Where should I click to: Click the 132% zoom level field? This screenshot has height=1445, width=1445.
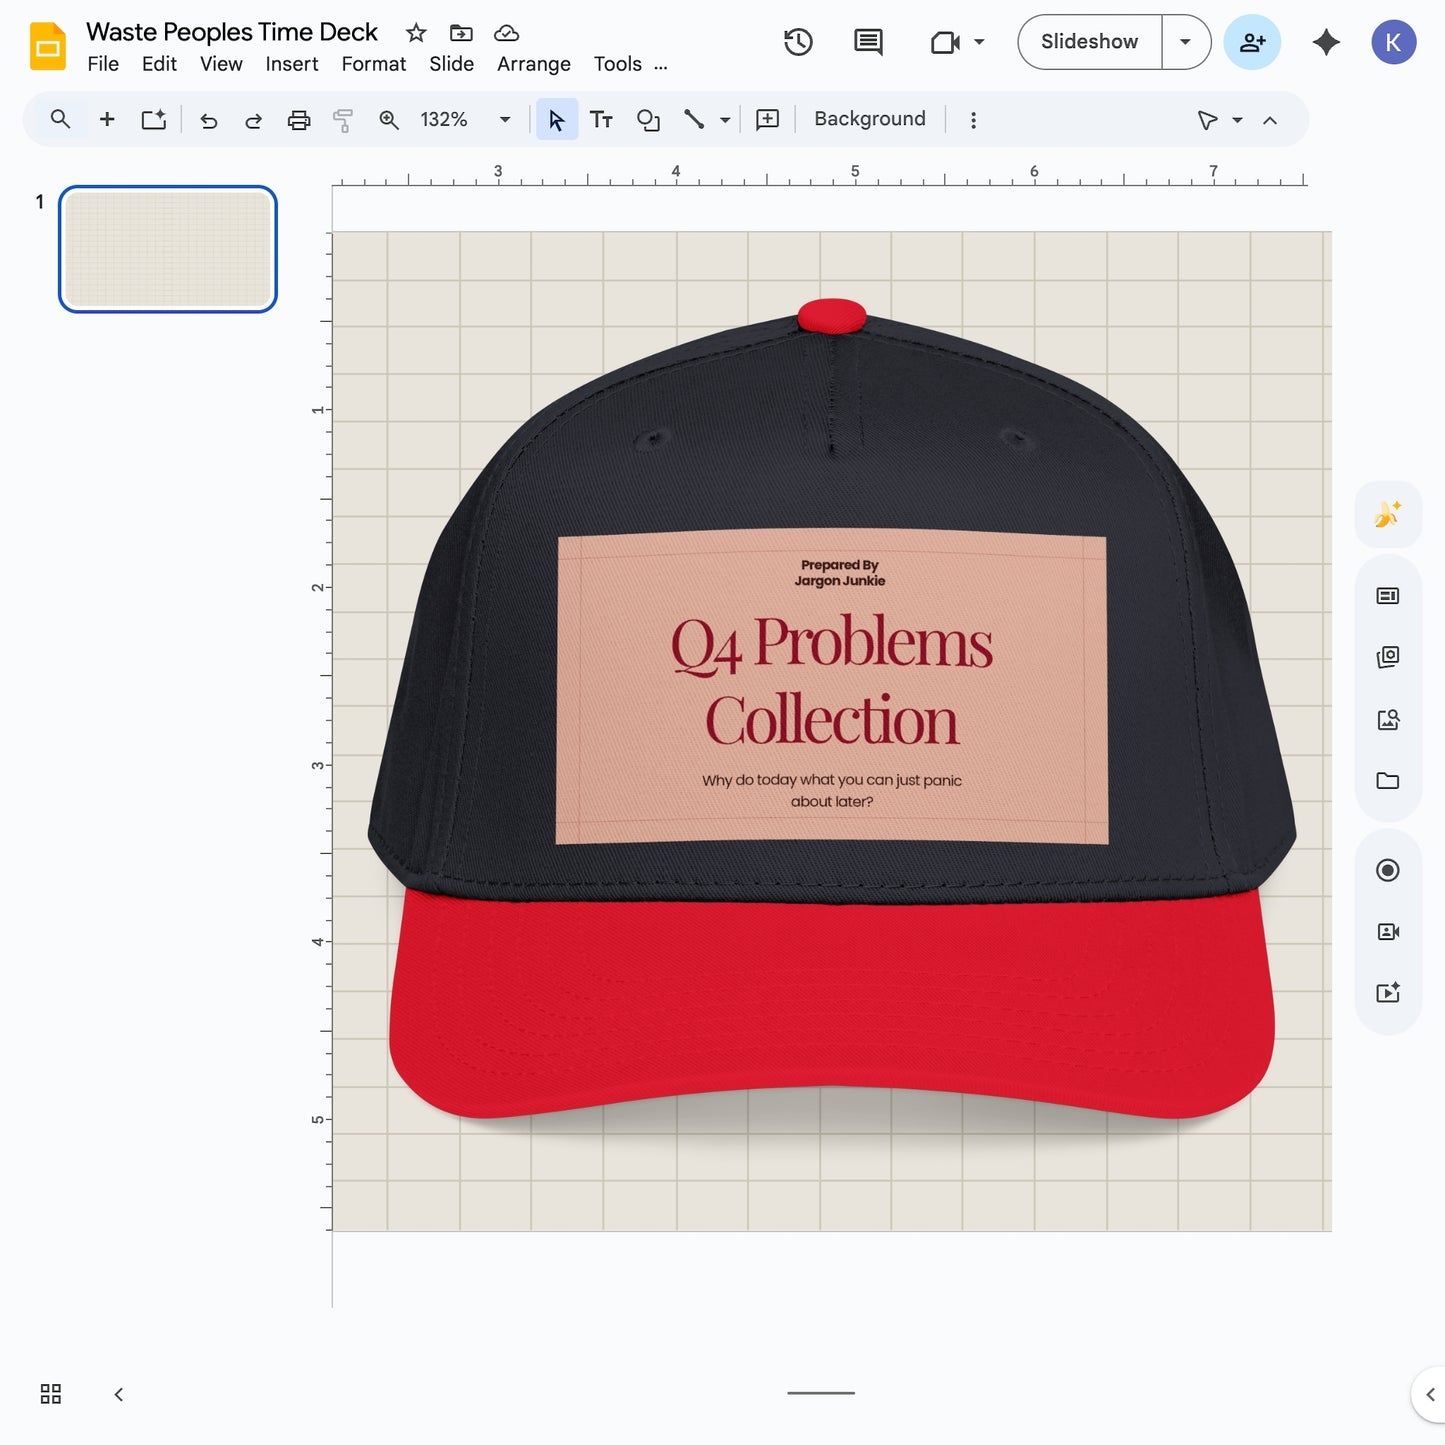click(x=444, y=120)
